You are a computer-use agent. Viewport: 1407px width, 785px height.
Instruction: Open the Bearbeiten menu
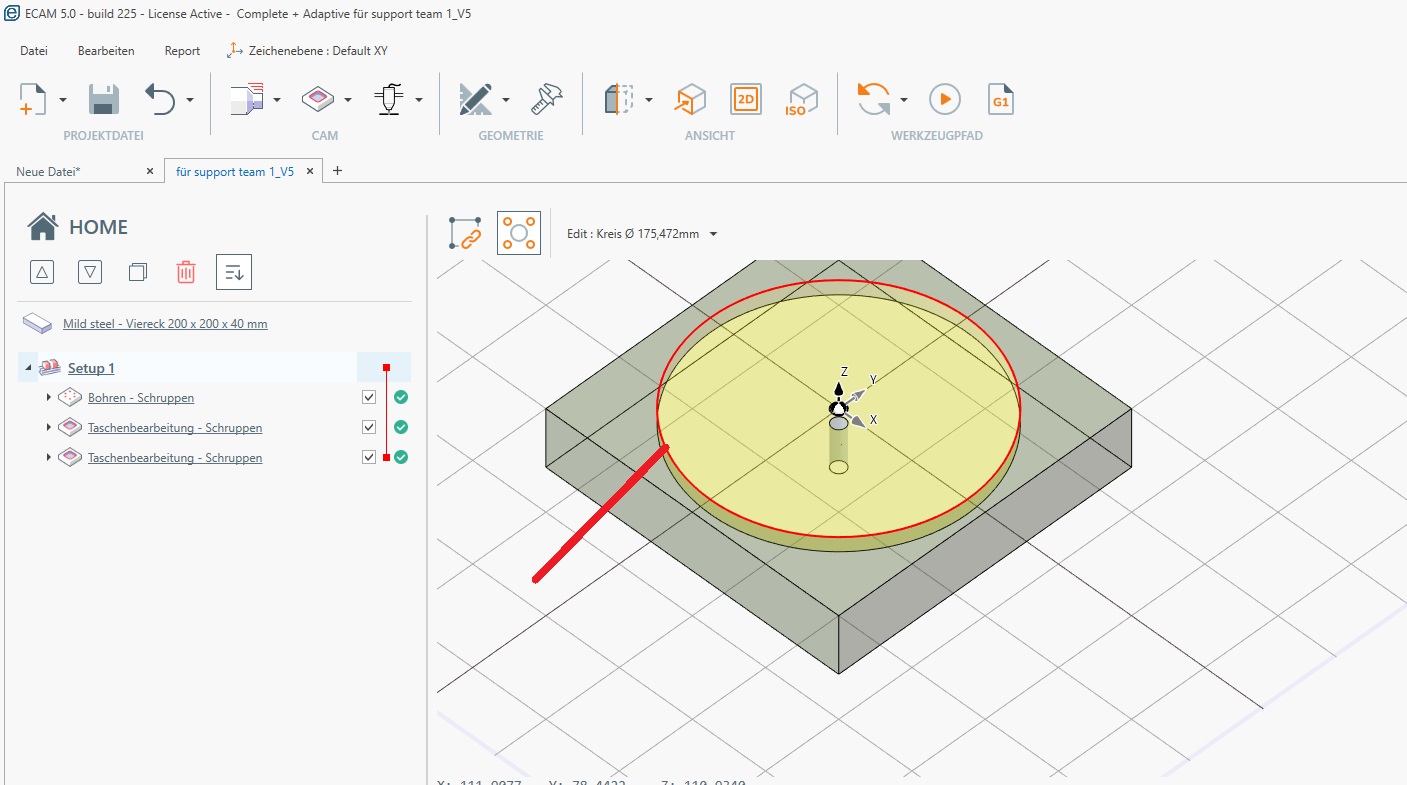pyautogui.click(x=106, y=51)
